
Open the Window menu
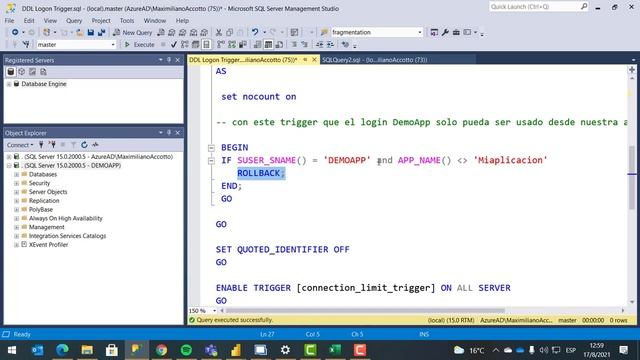155,20
